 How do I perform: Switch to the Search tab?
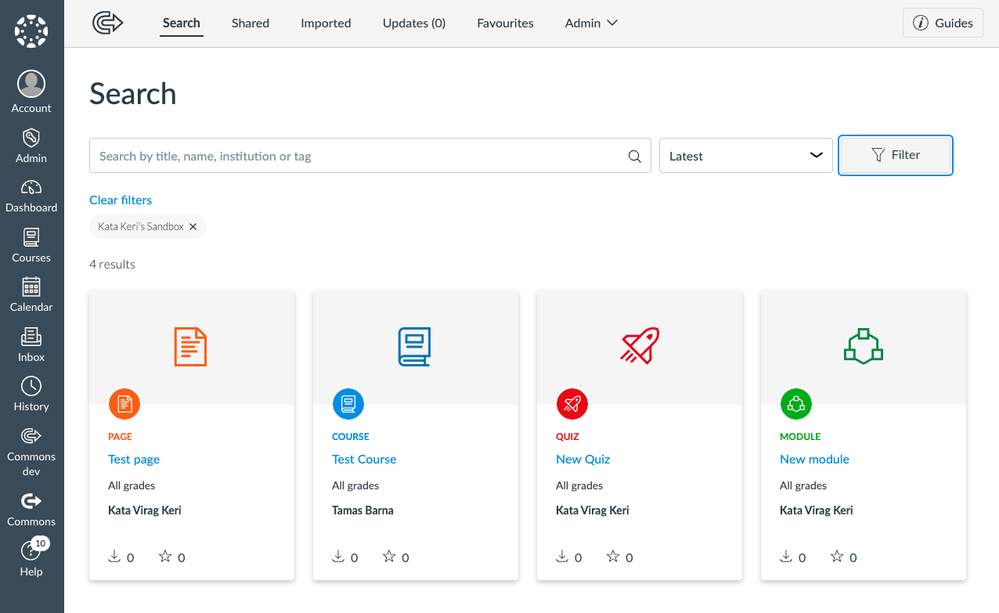click(182, 23)
